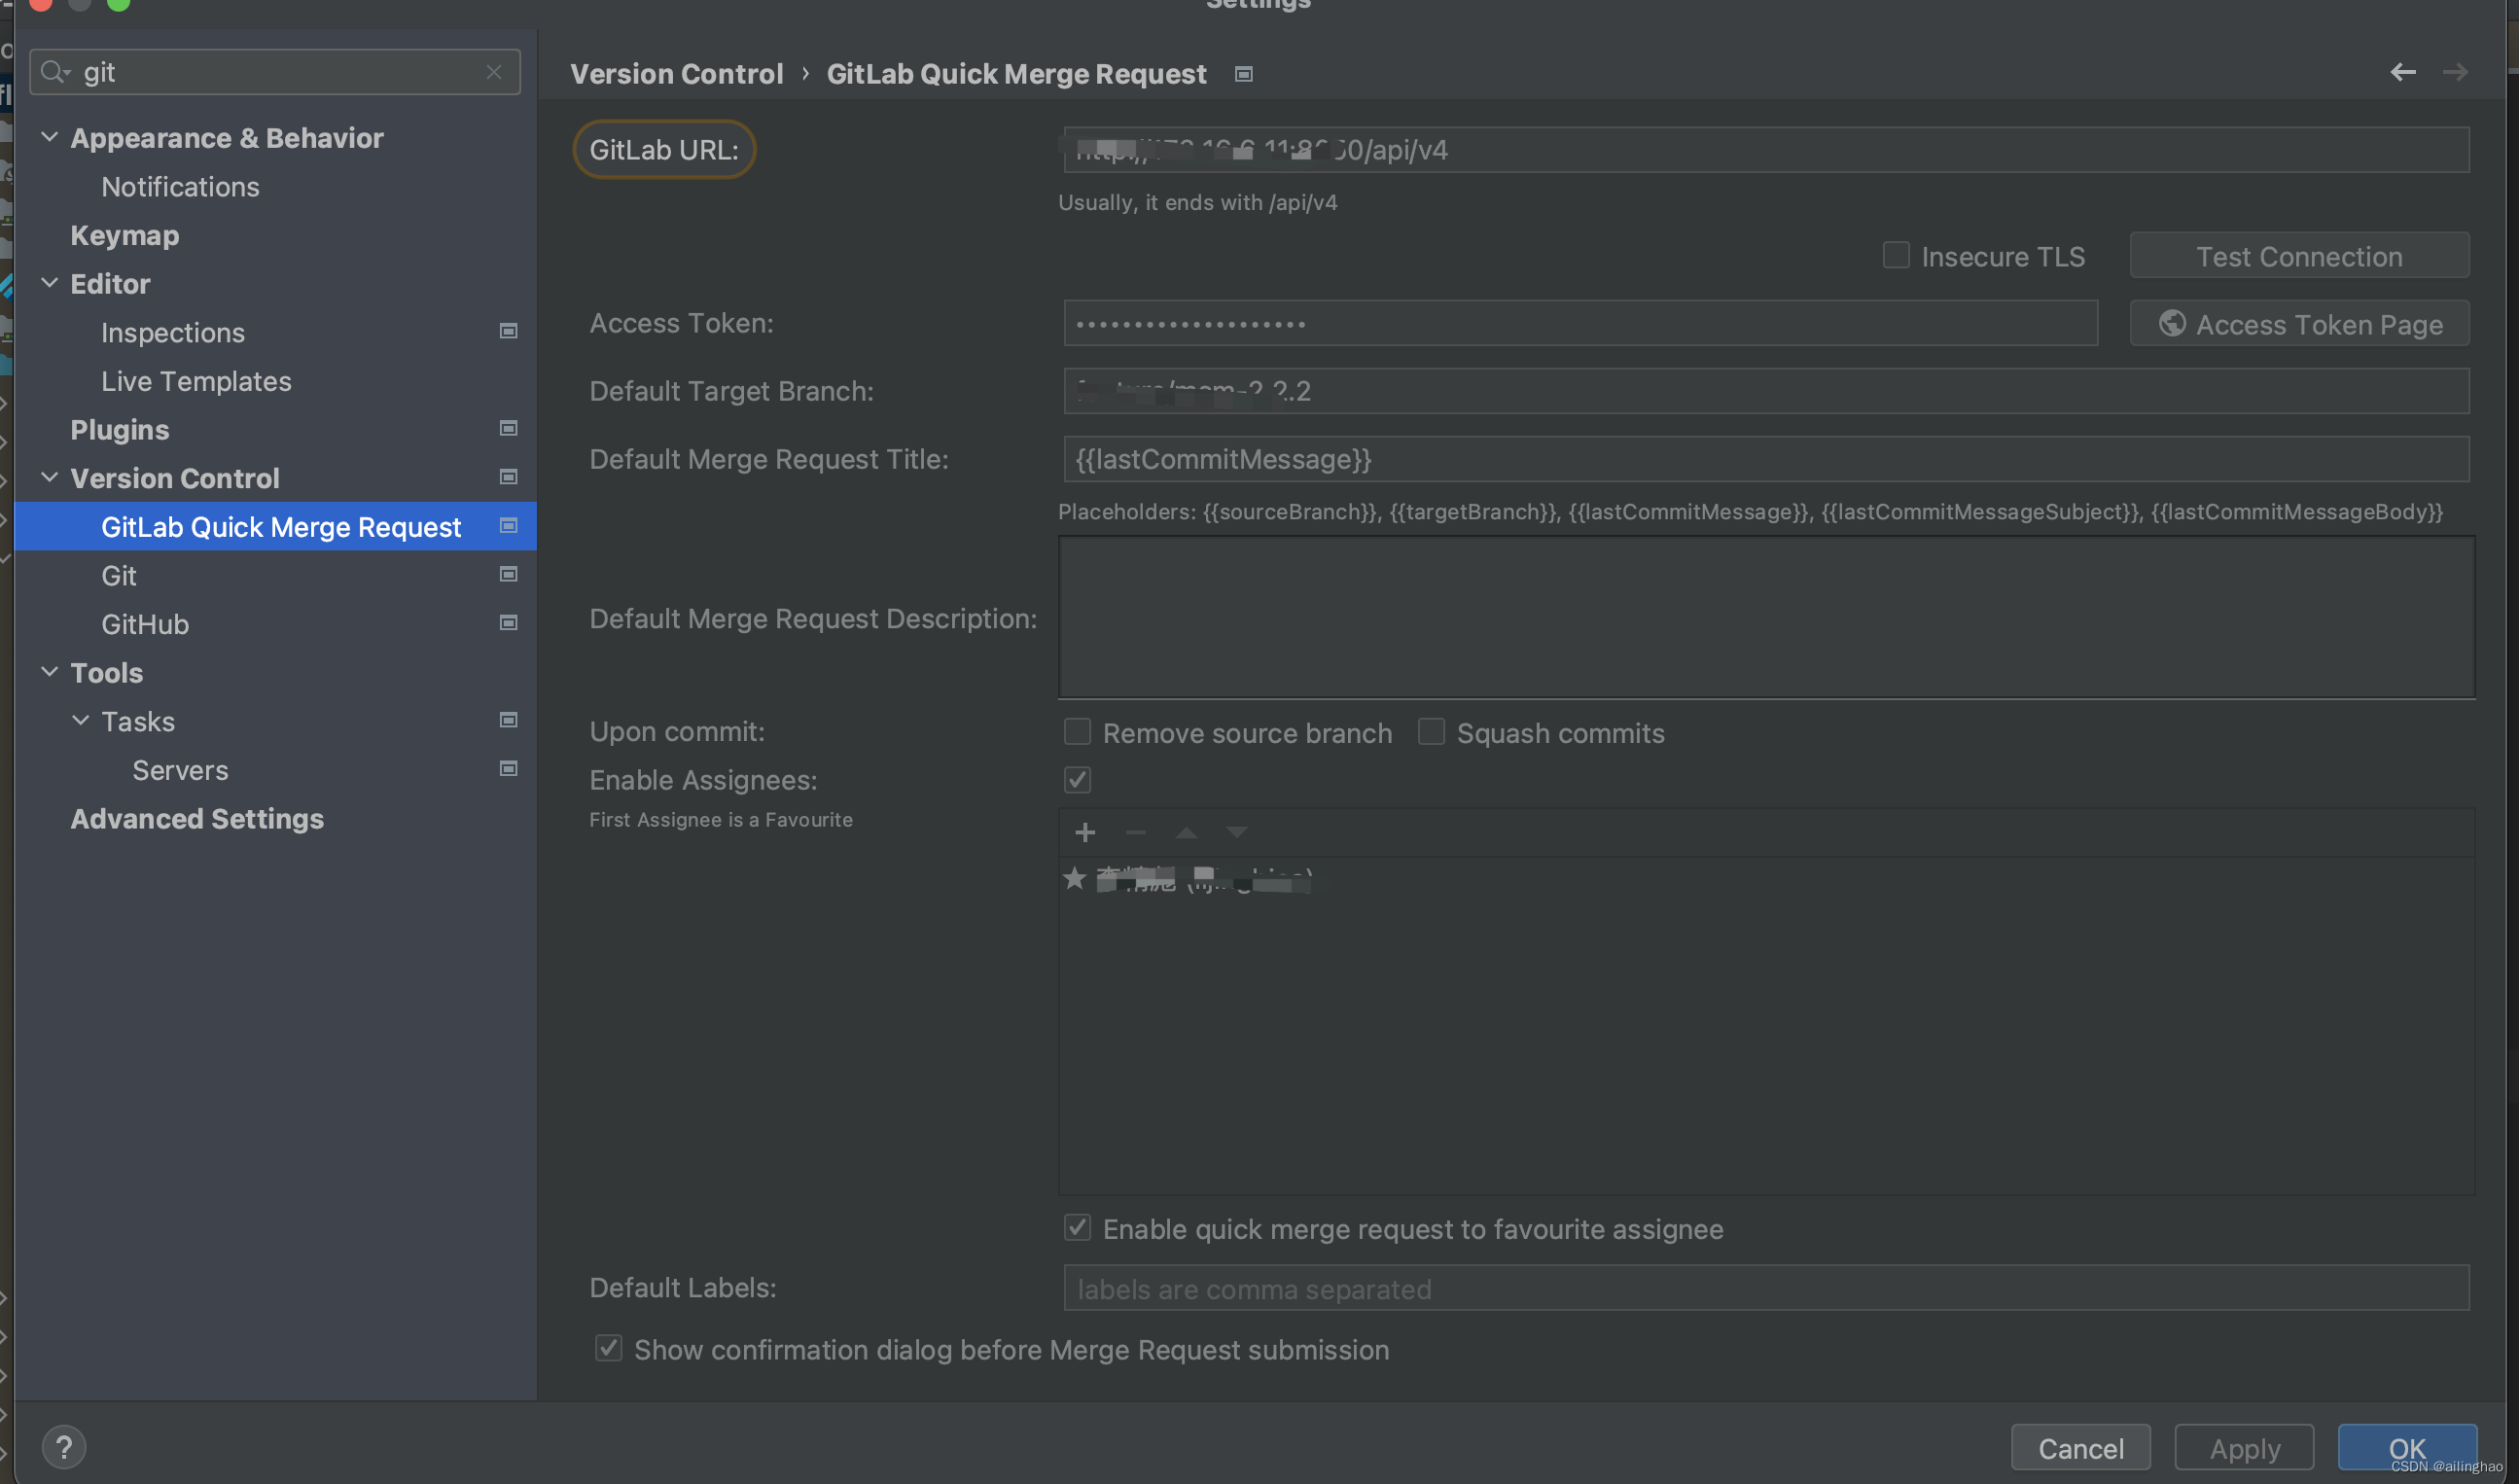2519x1484 pixels.
Task: Cancel the settings dialog
Action: (x=2081, y=1448)
